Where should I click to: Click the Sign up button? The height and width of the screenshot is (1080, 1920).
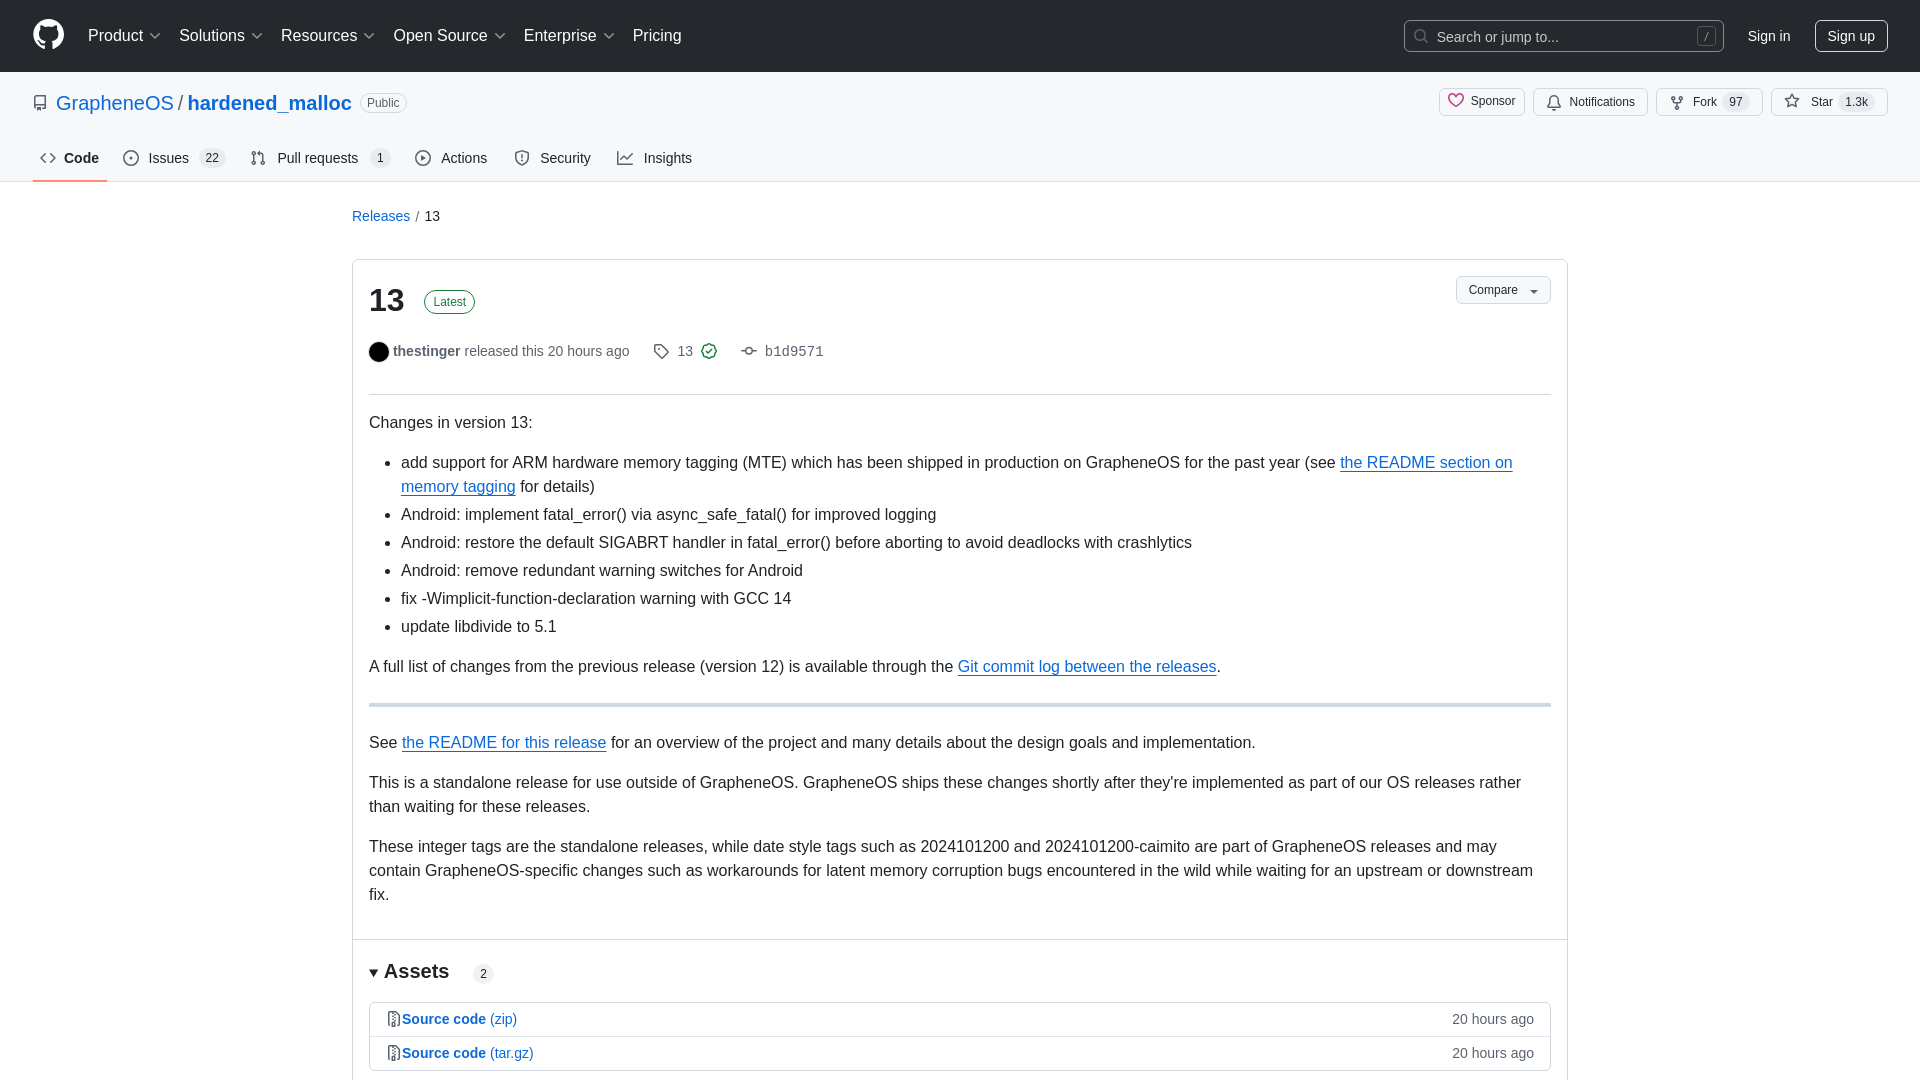[x=1851, y=36]
